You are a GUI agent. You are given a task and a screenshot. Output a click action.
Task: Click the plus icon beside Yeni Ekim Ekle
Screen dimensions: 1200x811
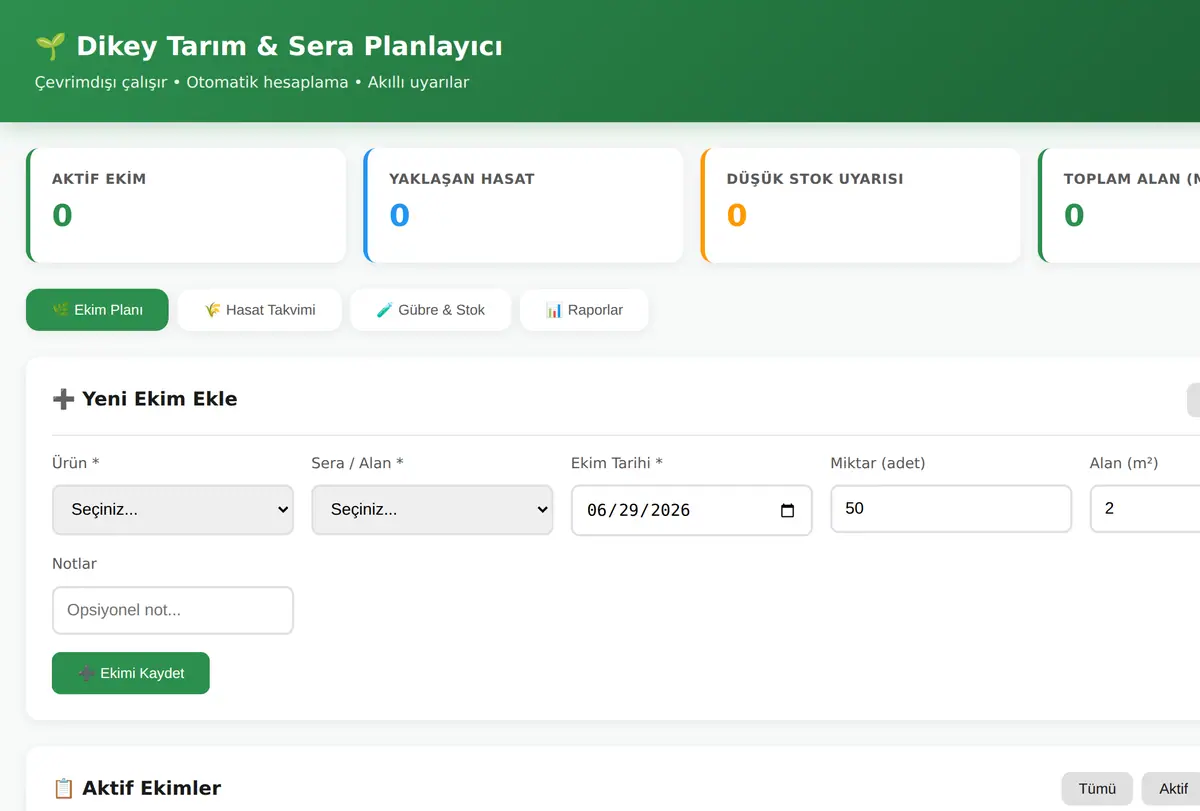click(x=63, y=399)
